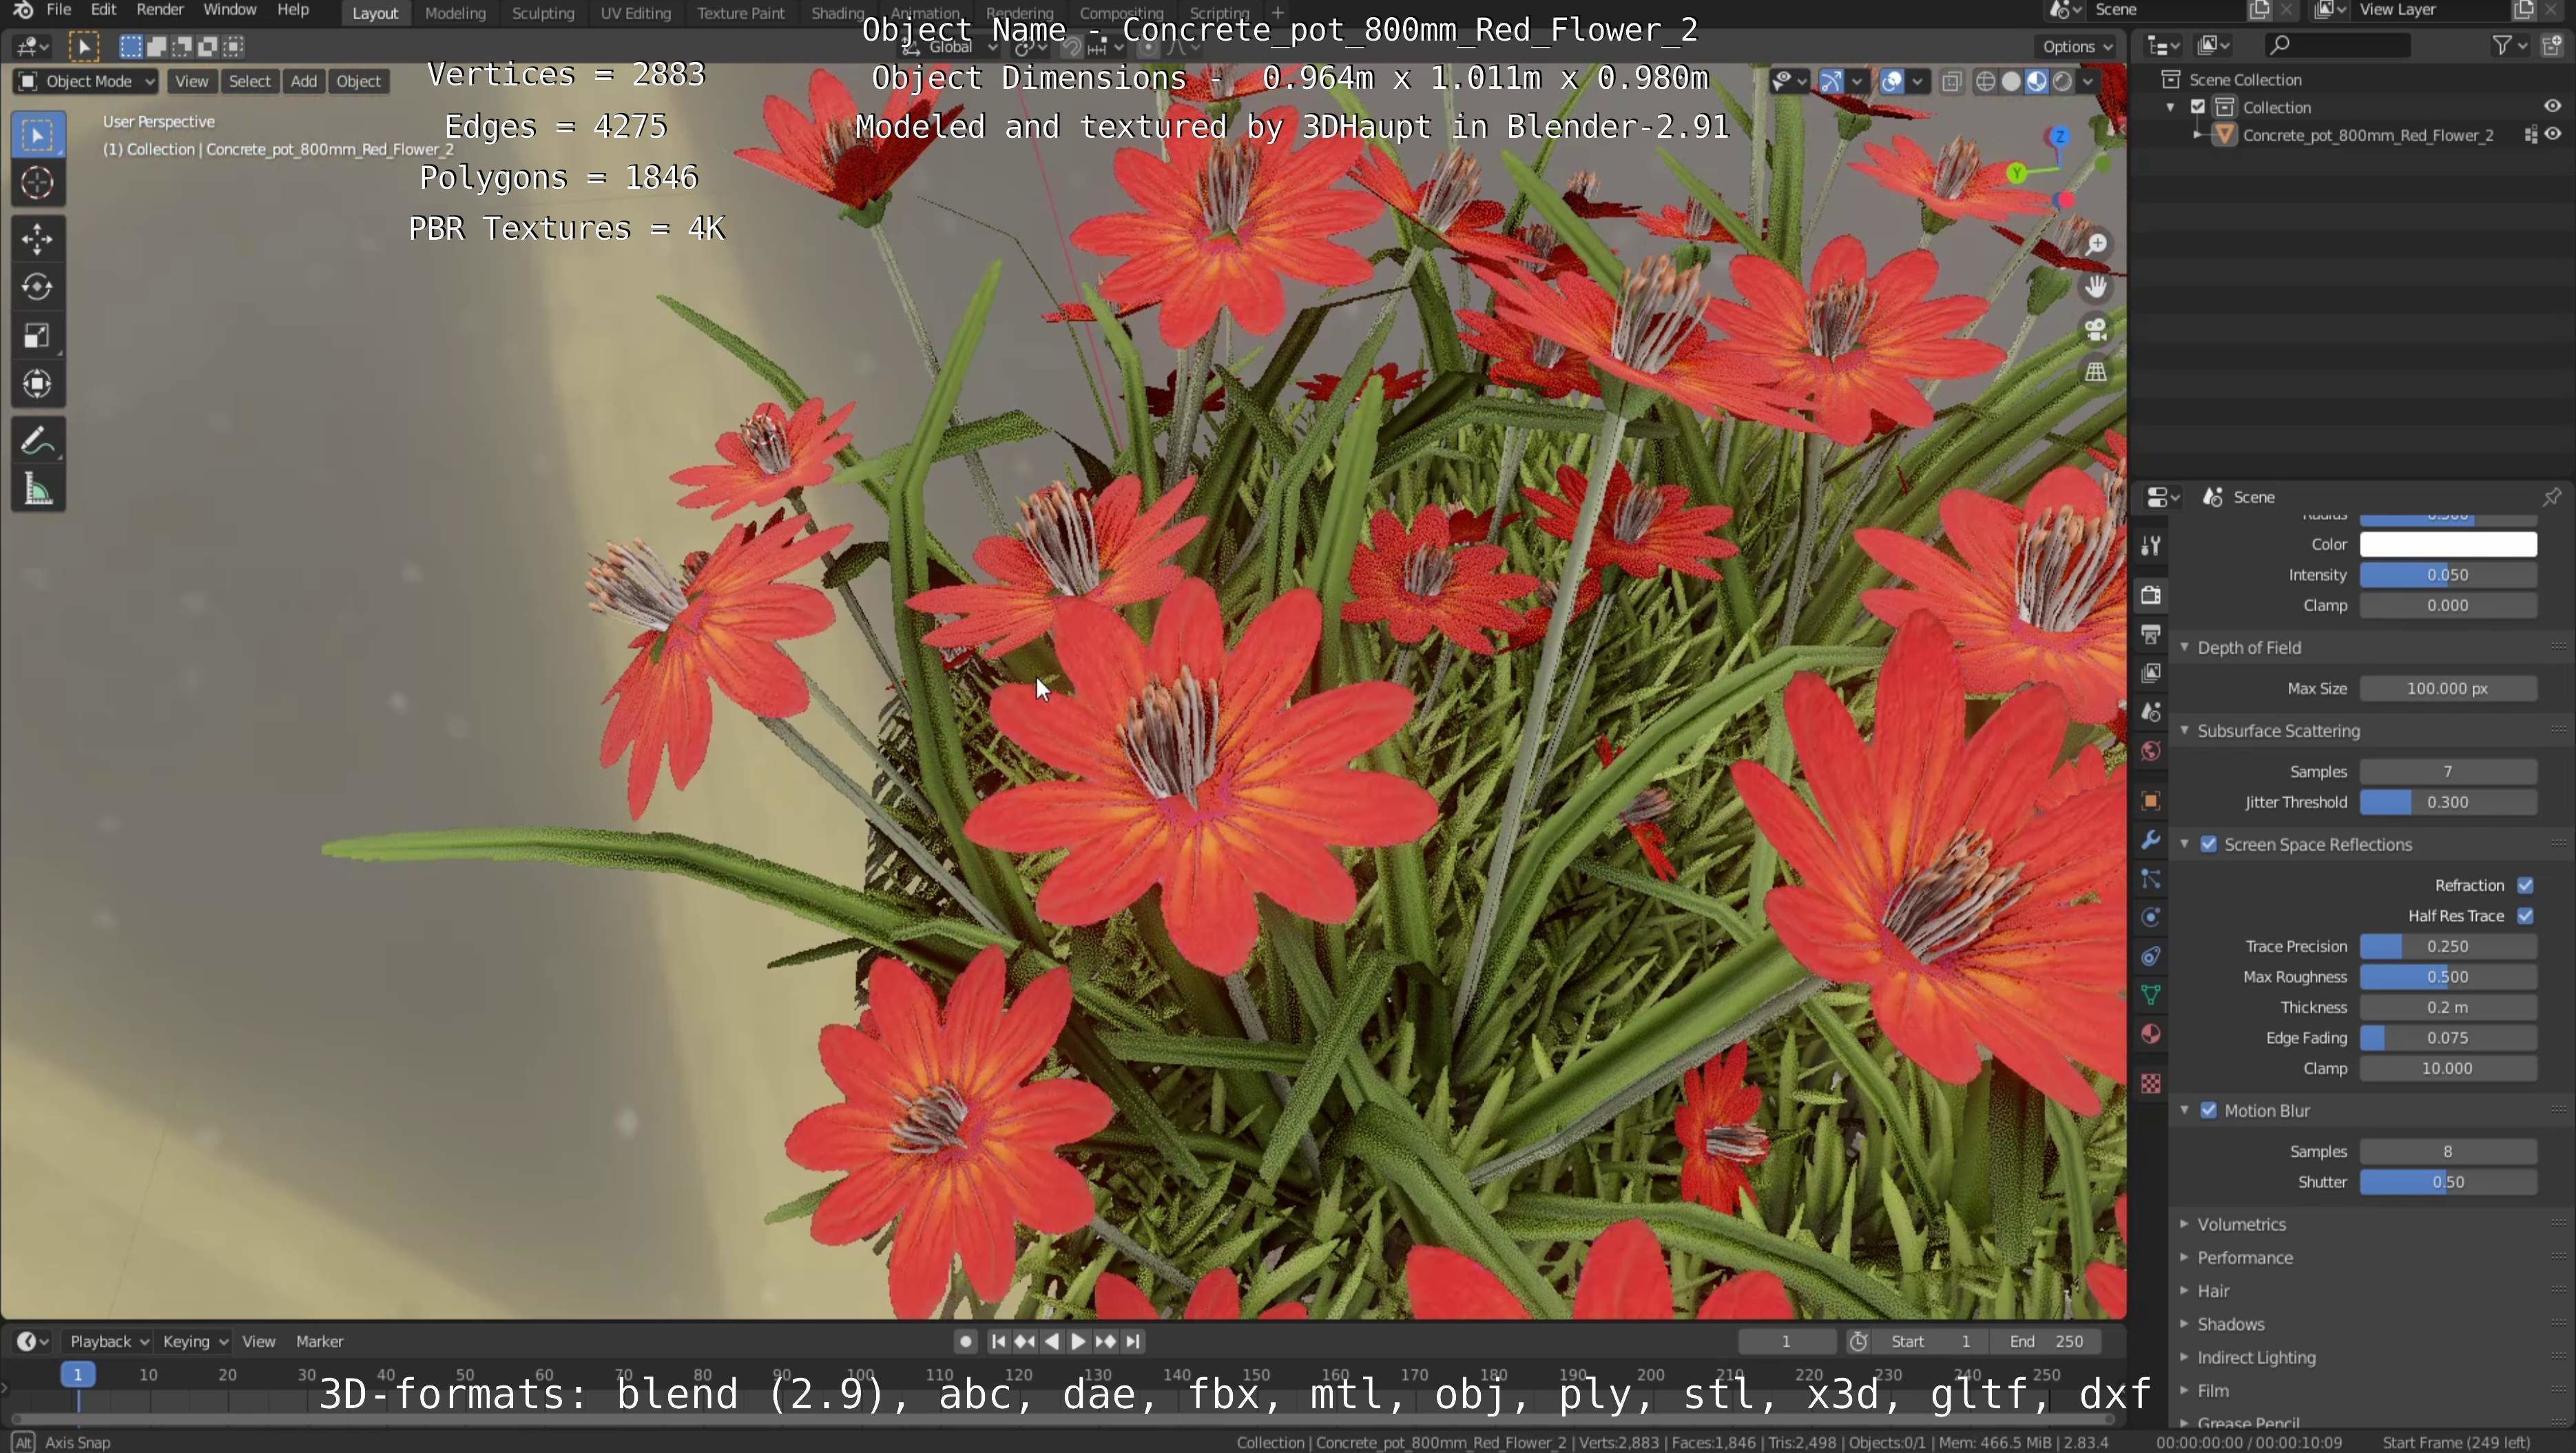Open the Output properties tab icon
Image resolution: width=2576 pixels, height=1453 pixels.
tap(2151, 634)
